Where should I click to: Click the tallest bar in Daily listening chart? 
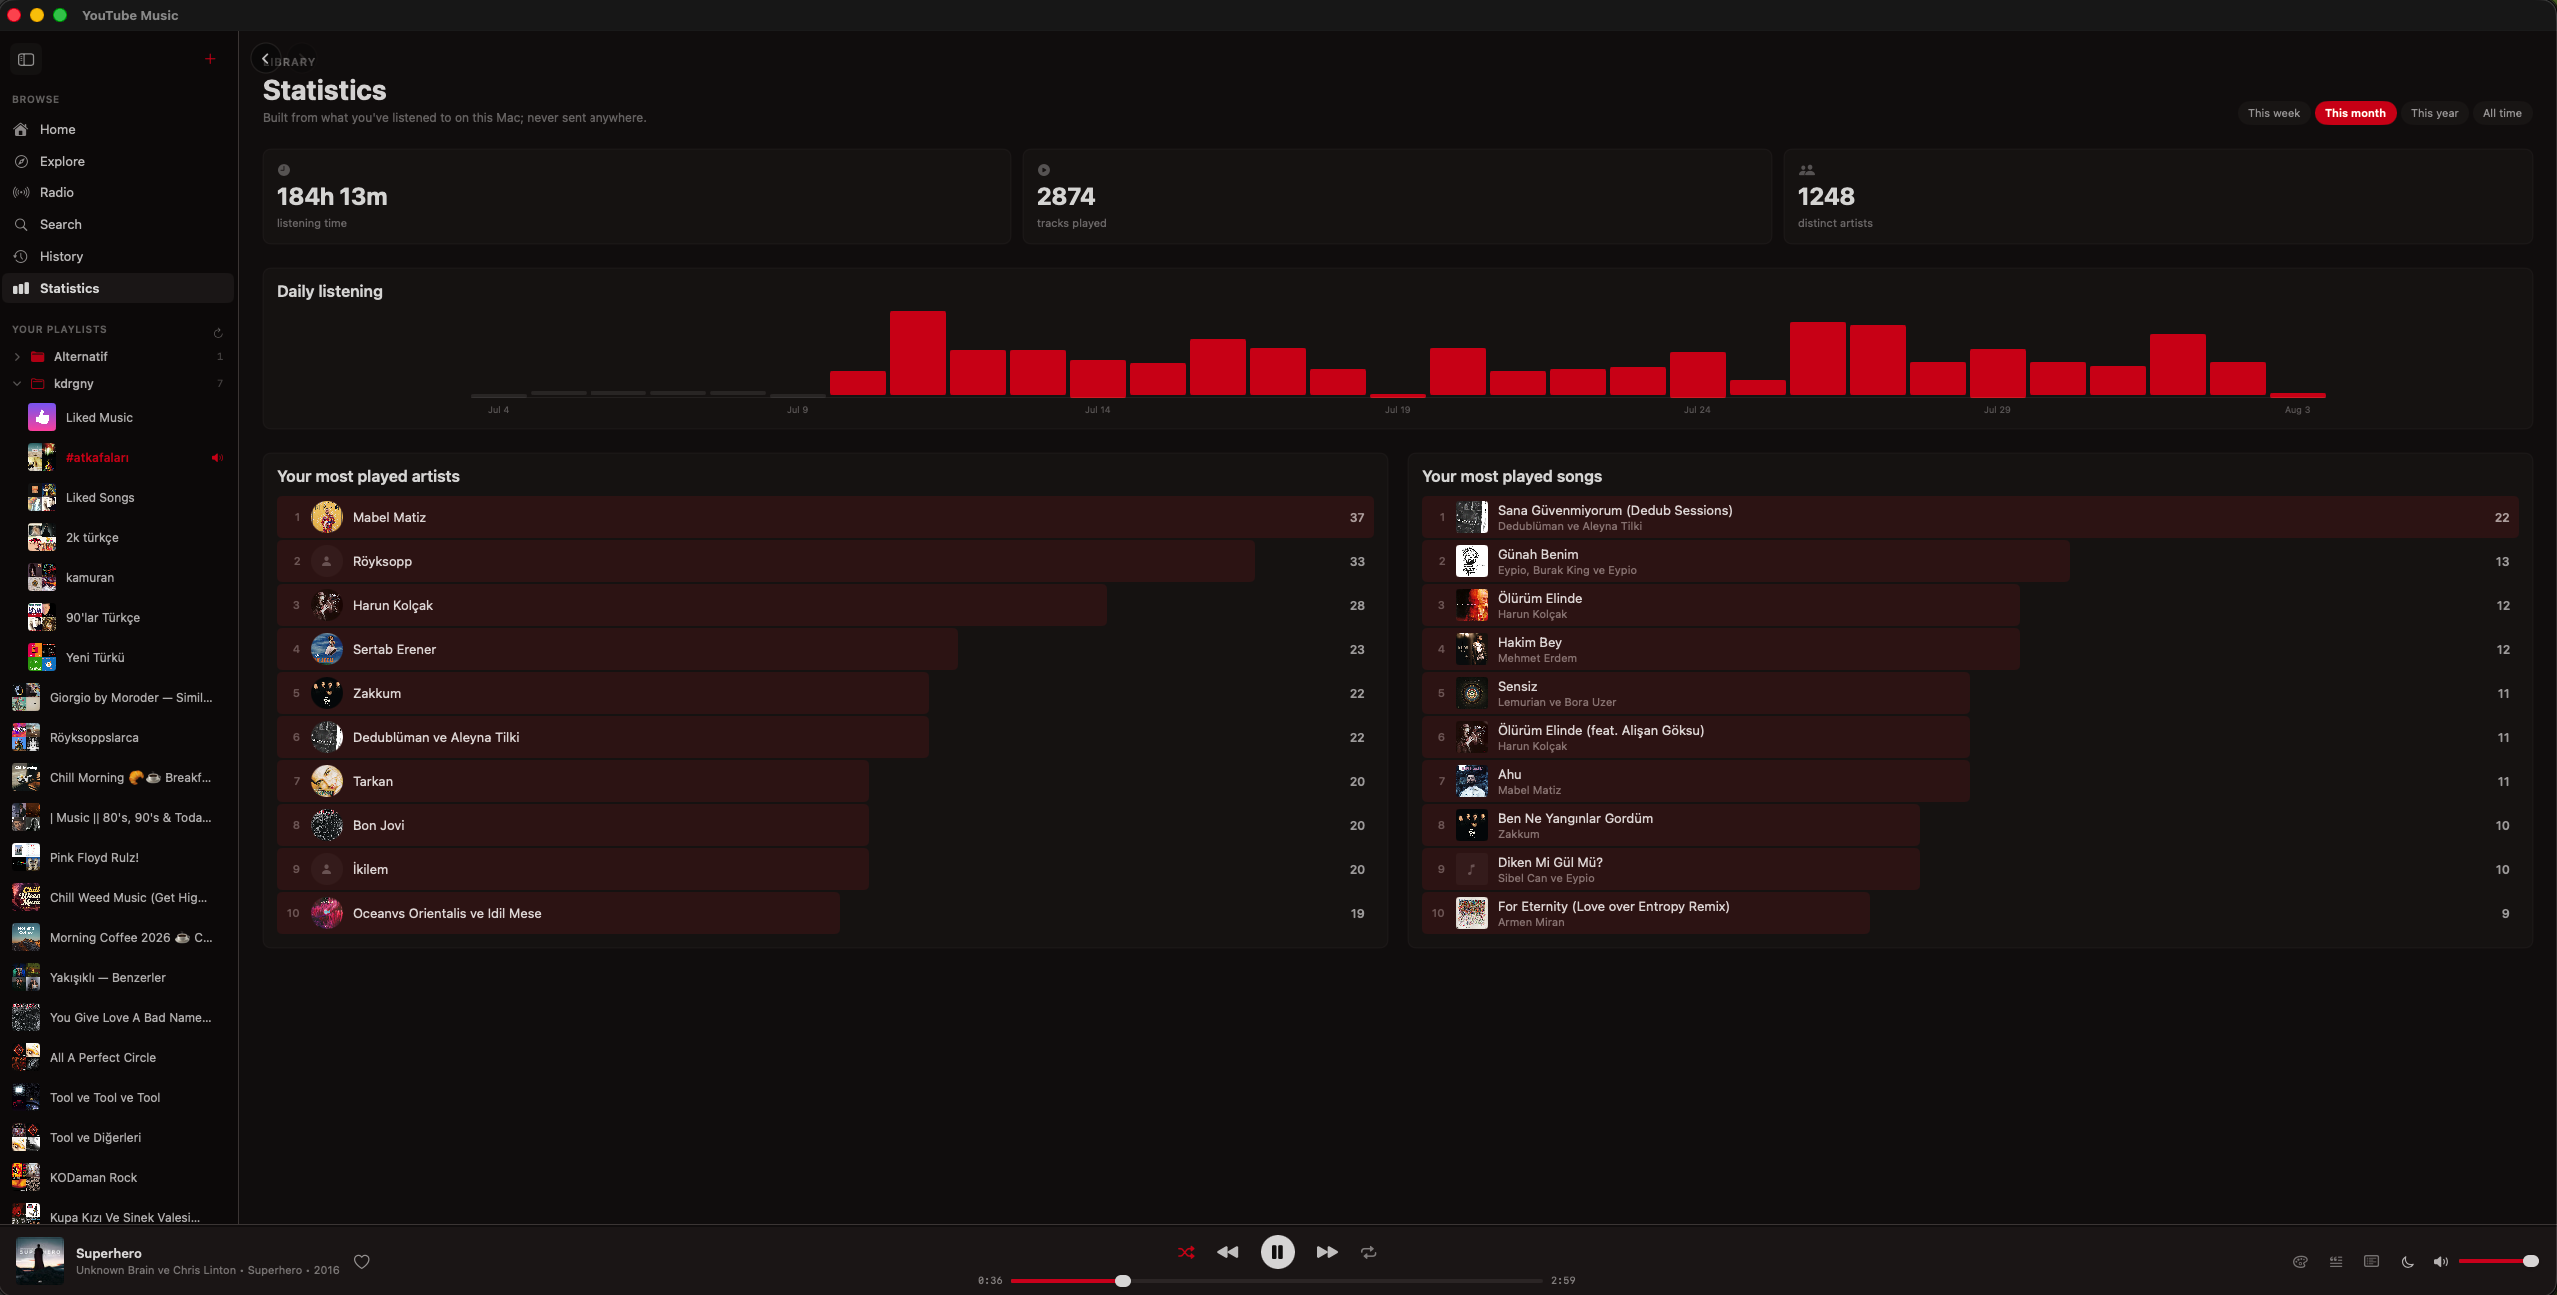click(x=918, y=353)
